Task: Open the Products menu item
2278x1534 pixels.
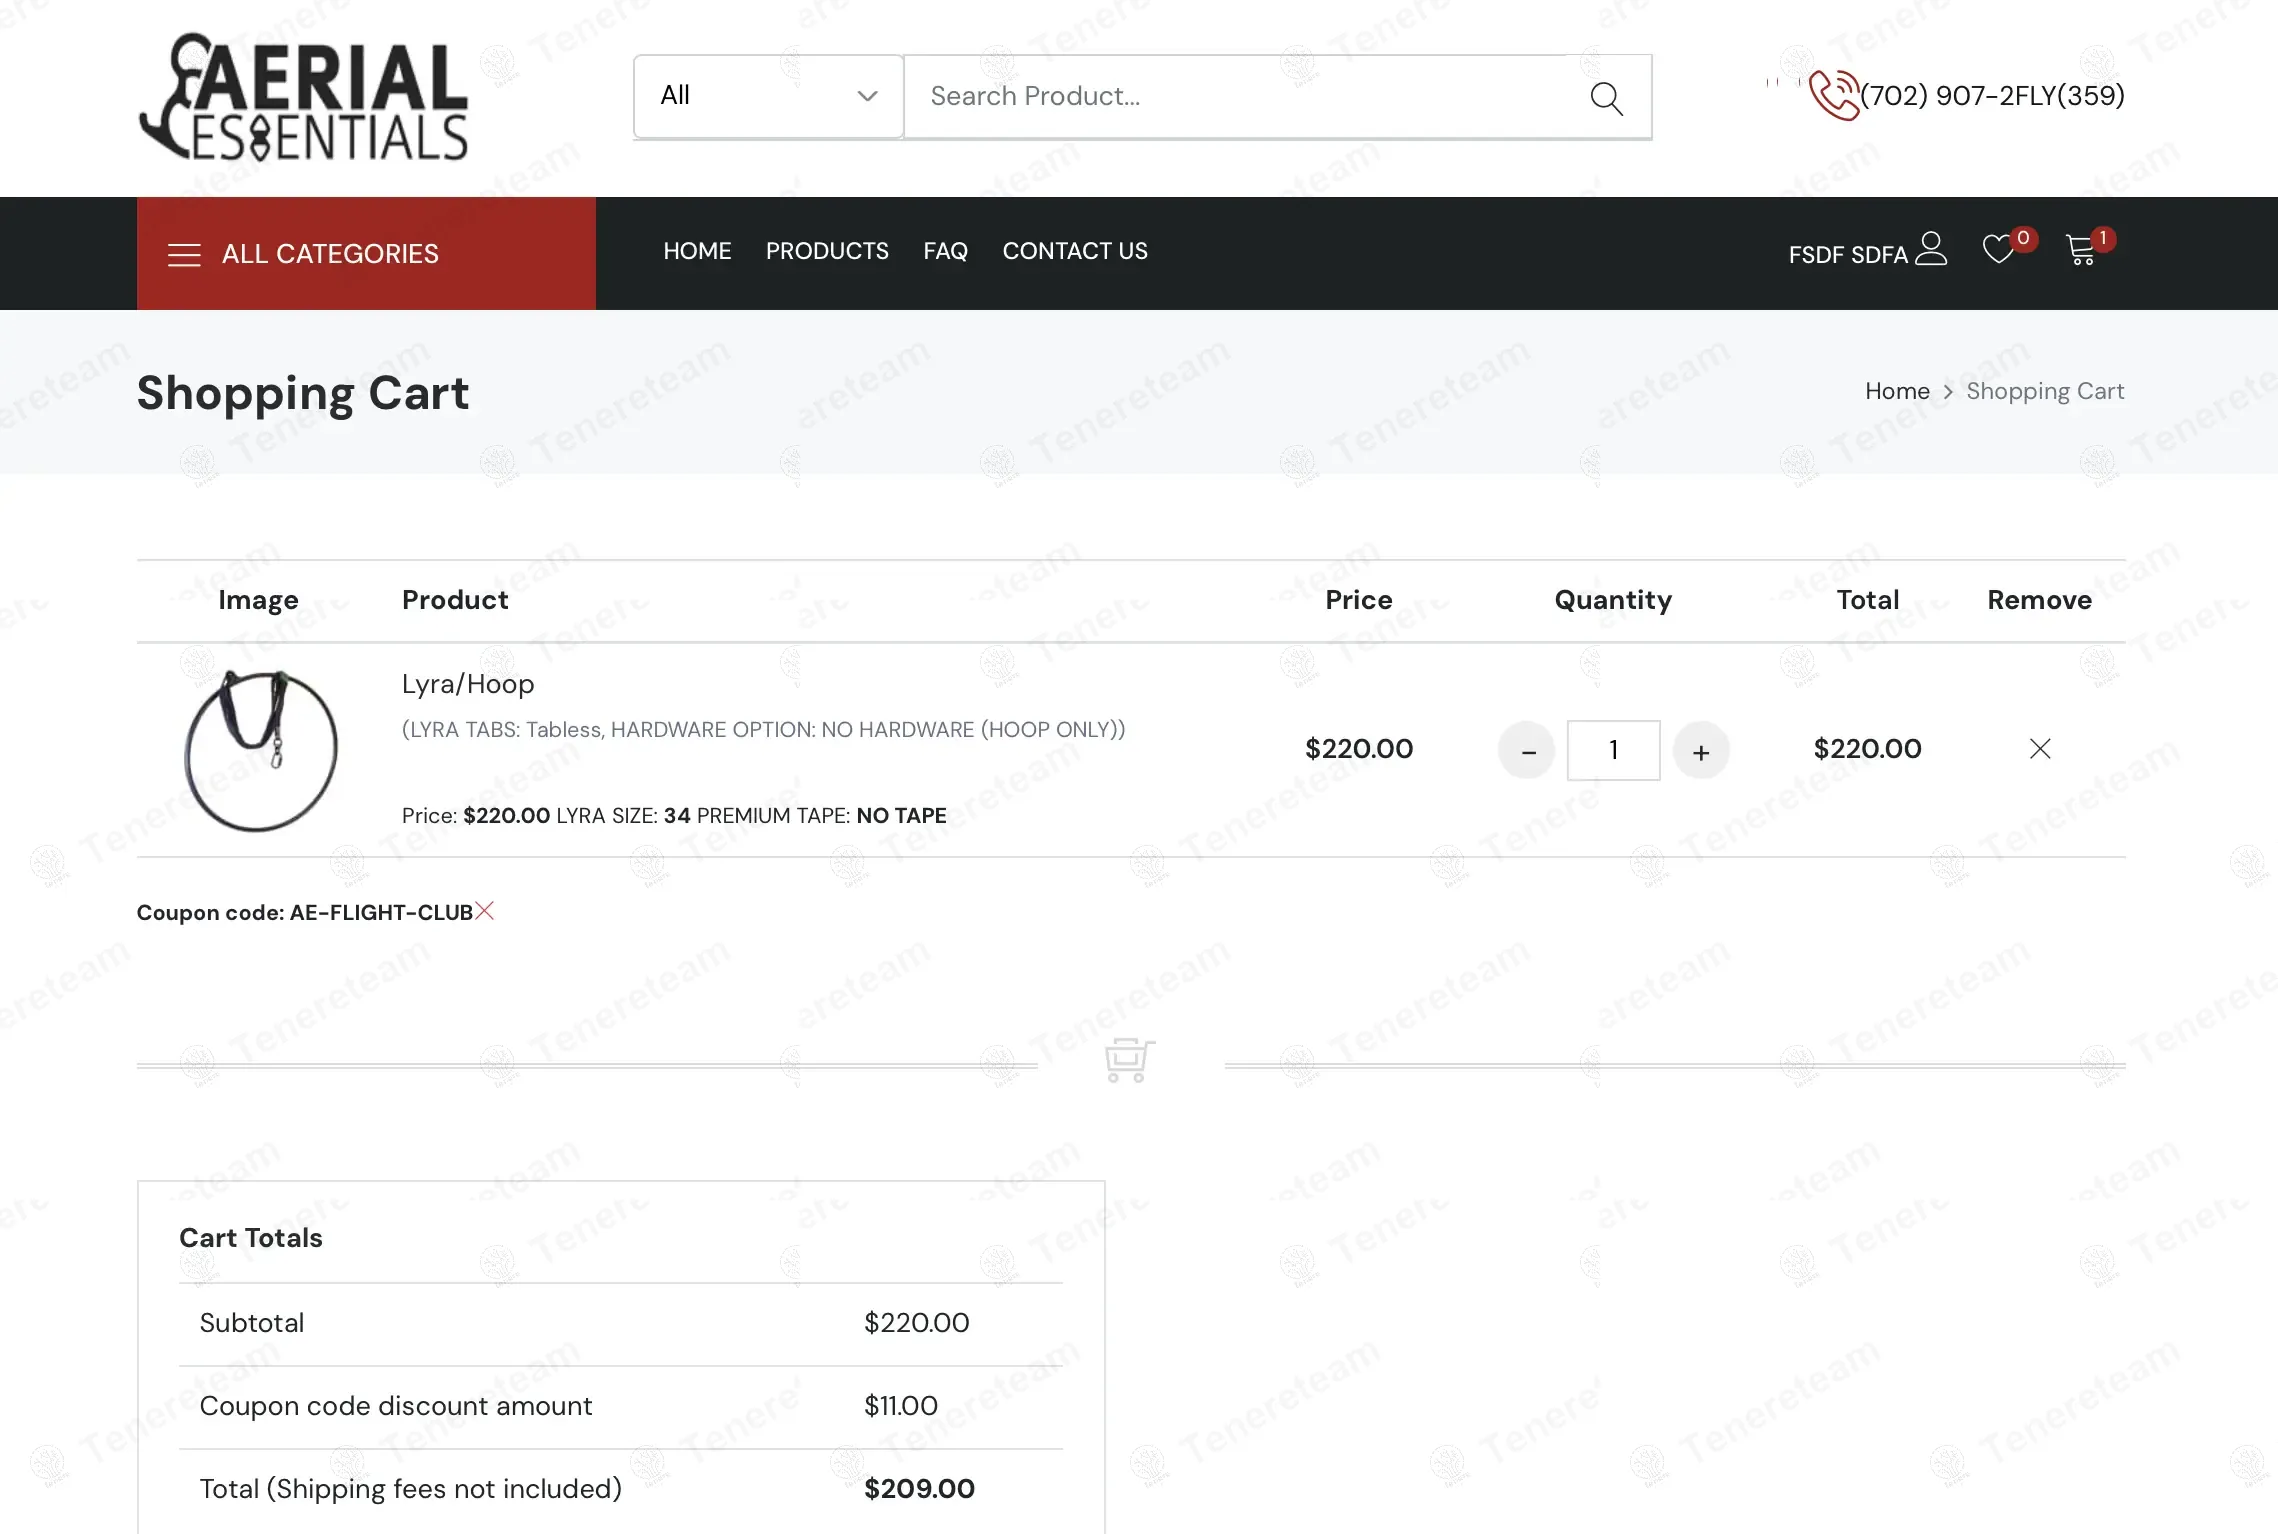Action: [827, 251]
